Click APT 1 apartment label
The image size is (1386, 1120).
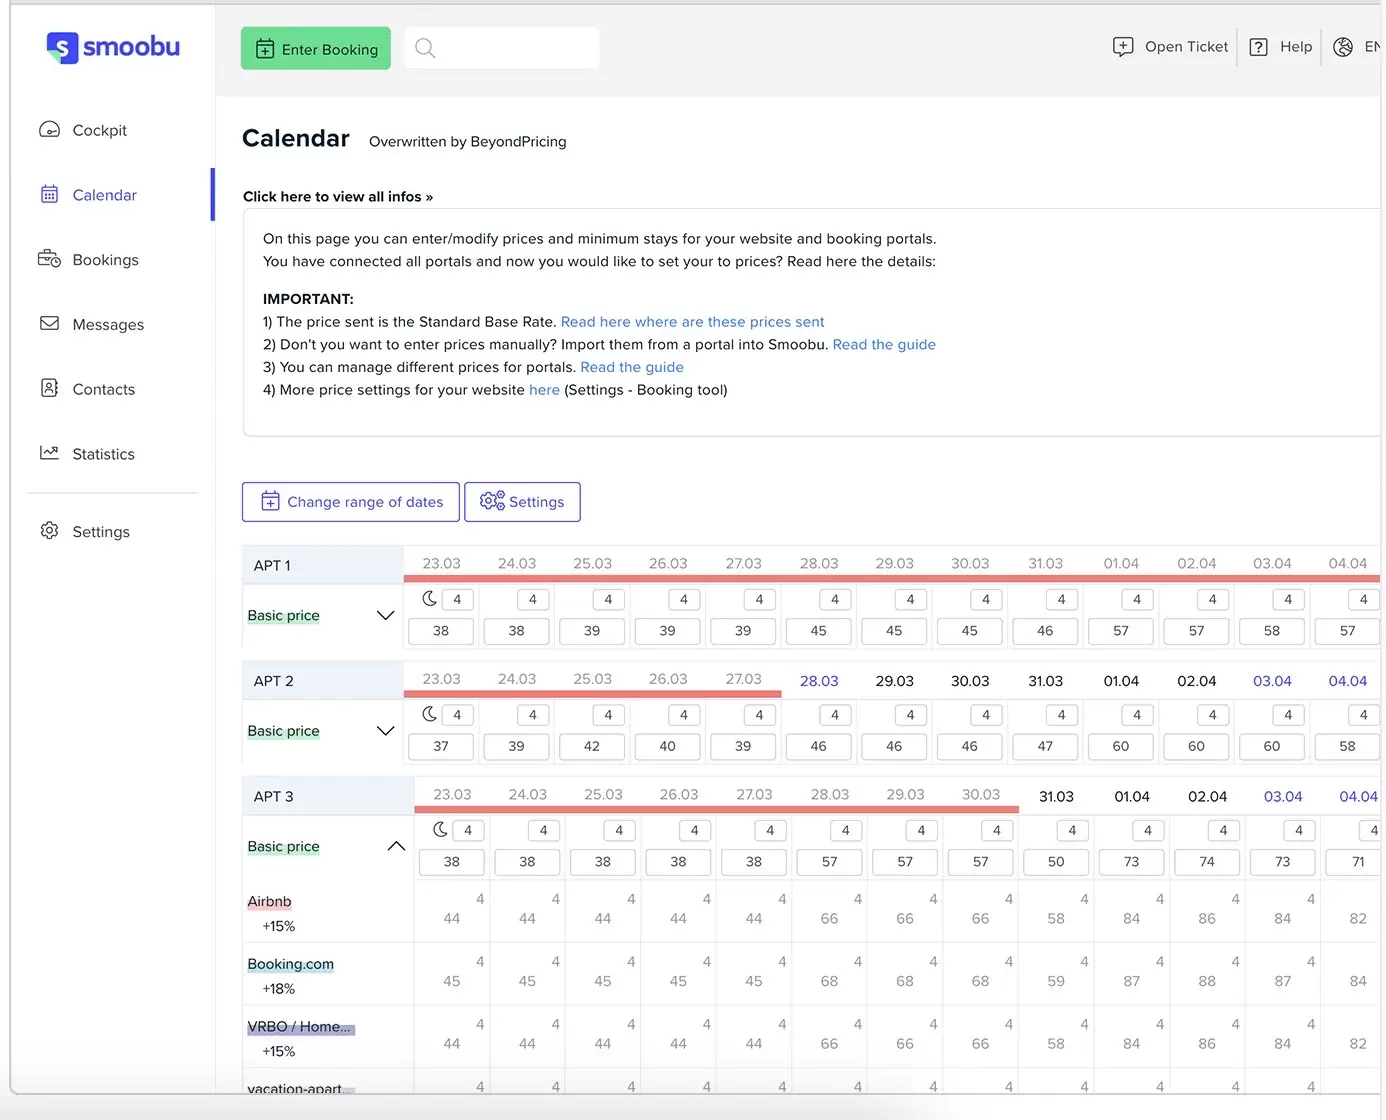(272, 566)
